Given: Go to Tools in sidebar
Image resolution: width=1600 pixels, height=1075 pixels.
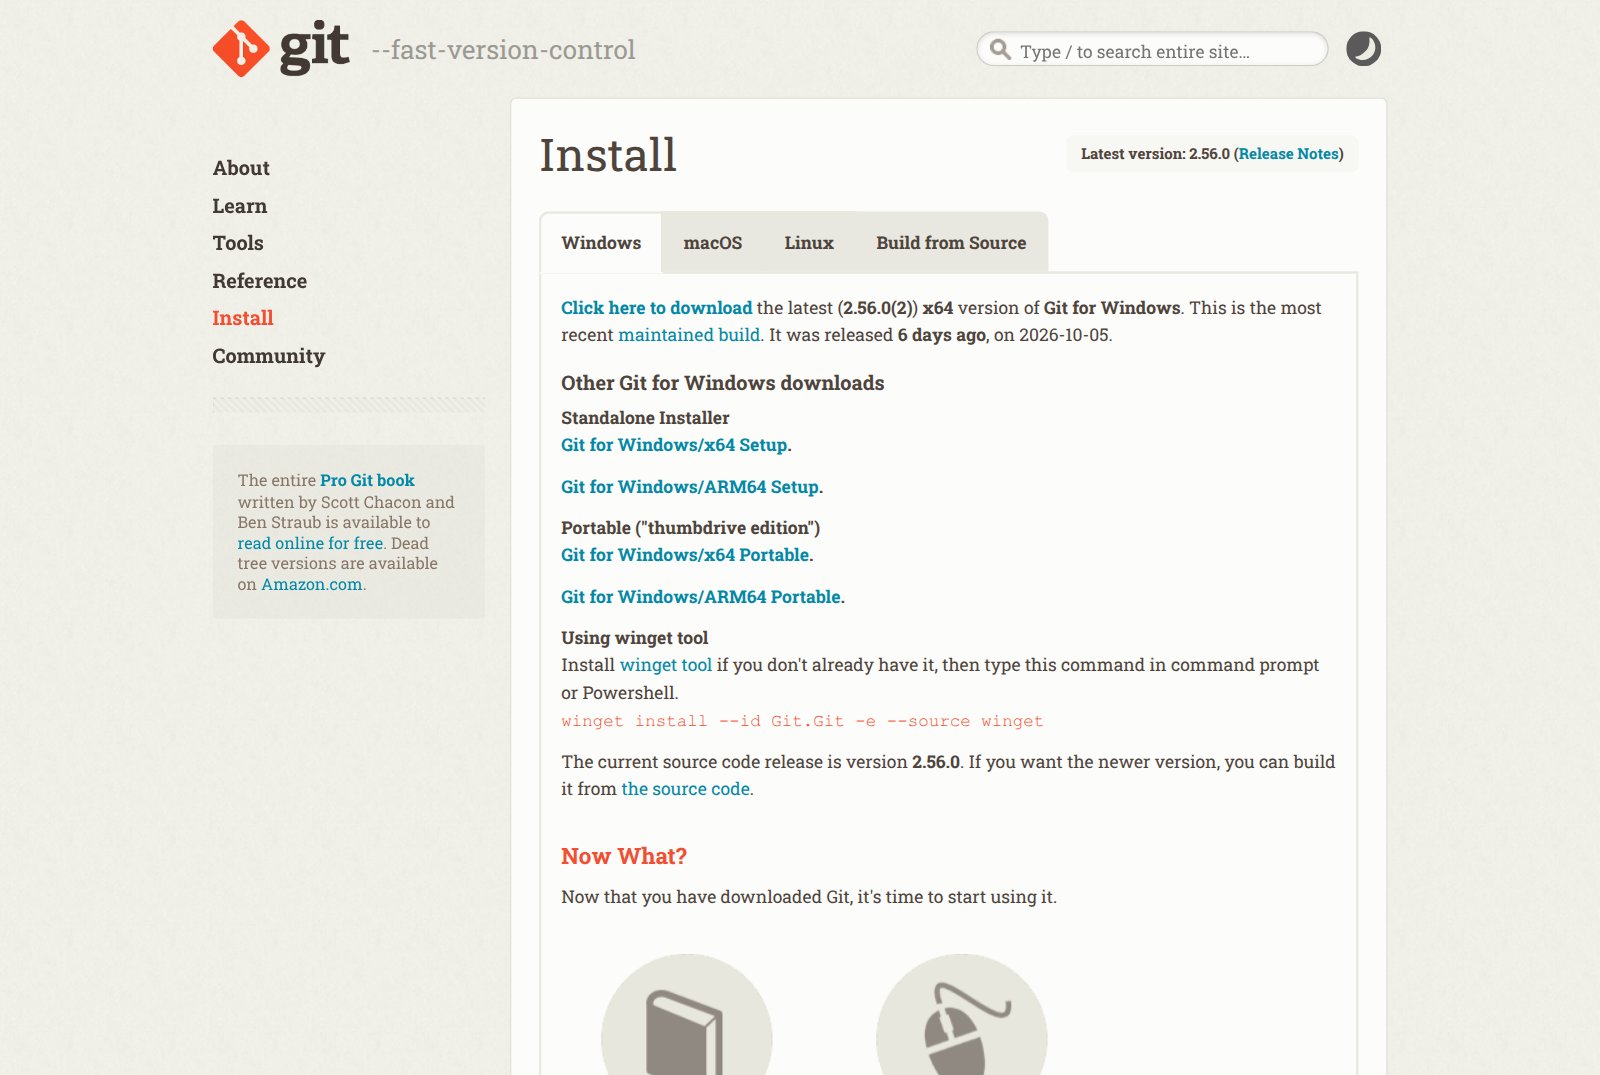Looking at the screenshot, I should click(238, 243).
